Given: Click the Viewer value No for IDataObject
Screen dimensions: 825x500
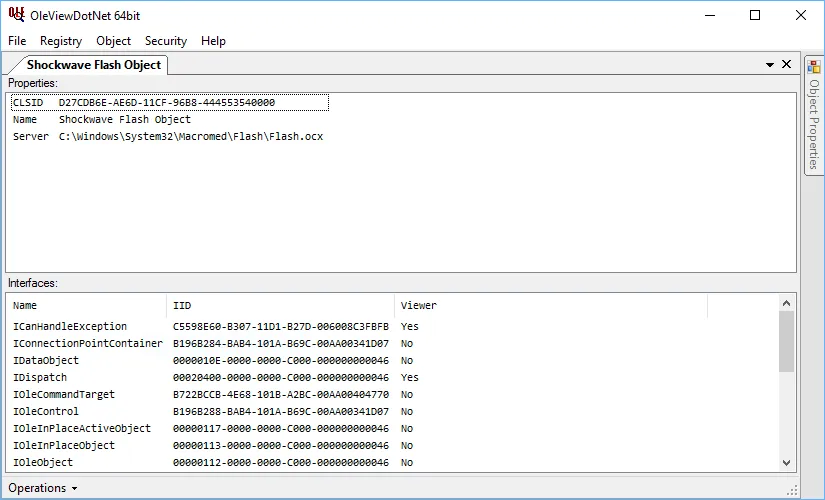Looking at the screenshot, I should [x=407, y=361].
